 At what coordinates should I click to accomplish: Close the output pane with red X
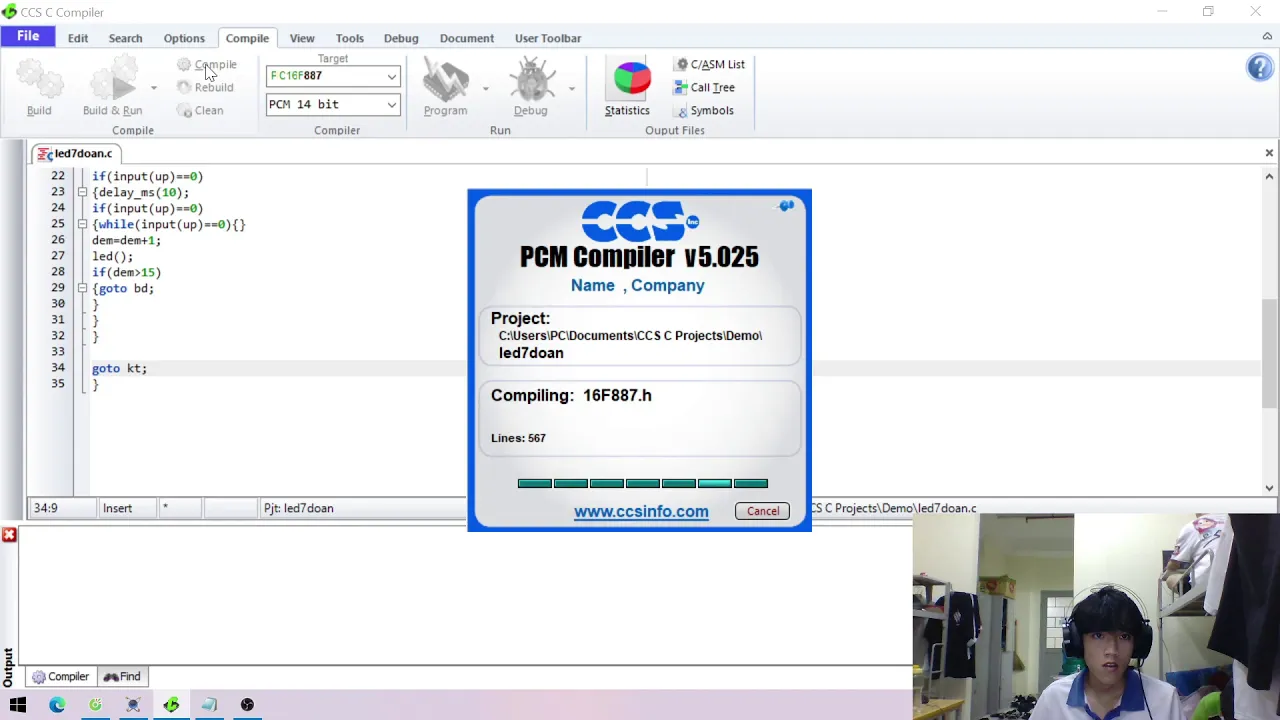9,535
